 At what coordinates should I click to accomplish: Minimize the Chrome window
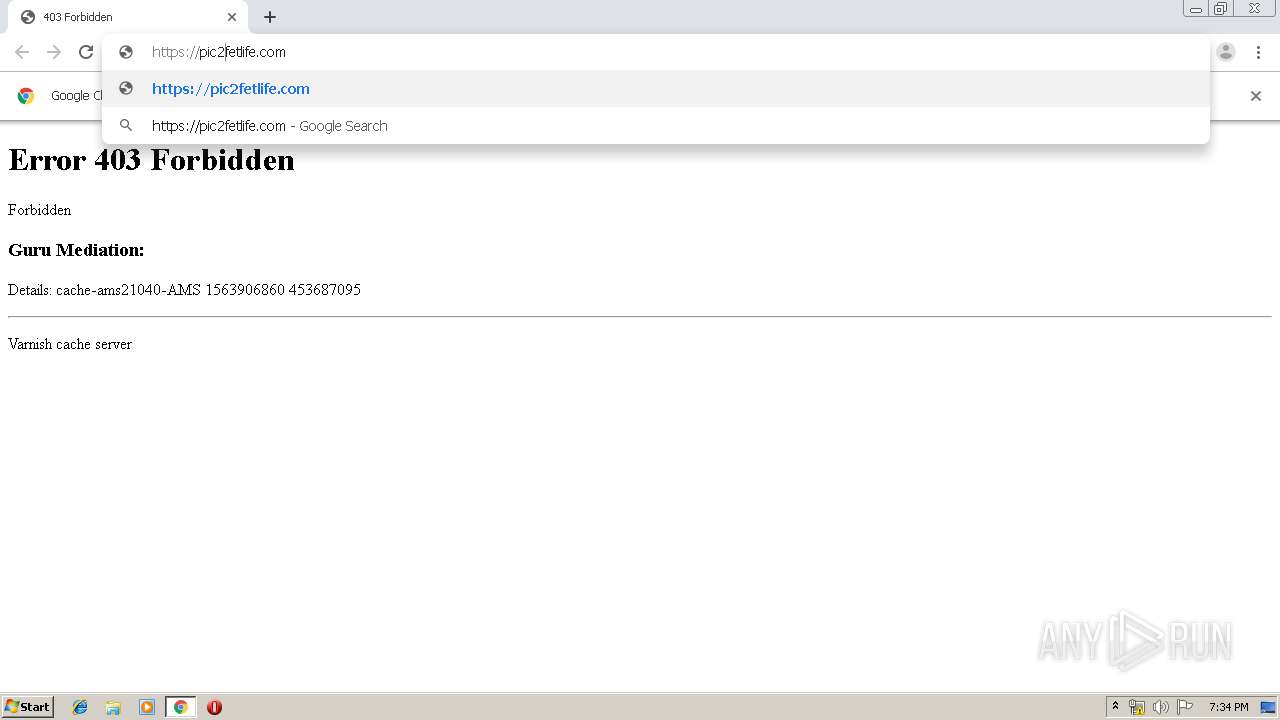[x=1196, y=8]
